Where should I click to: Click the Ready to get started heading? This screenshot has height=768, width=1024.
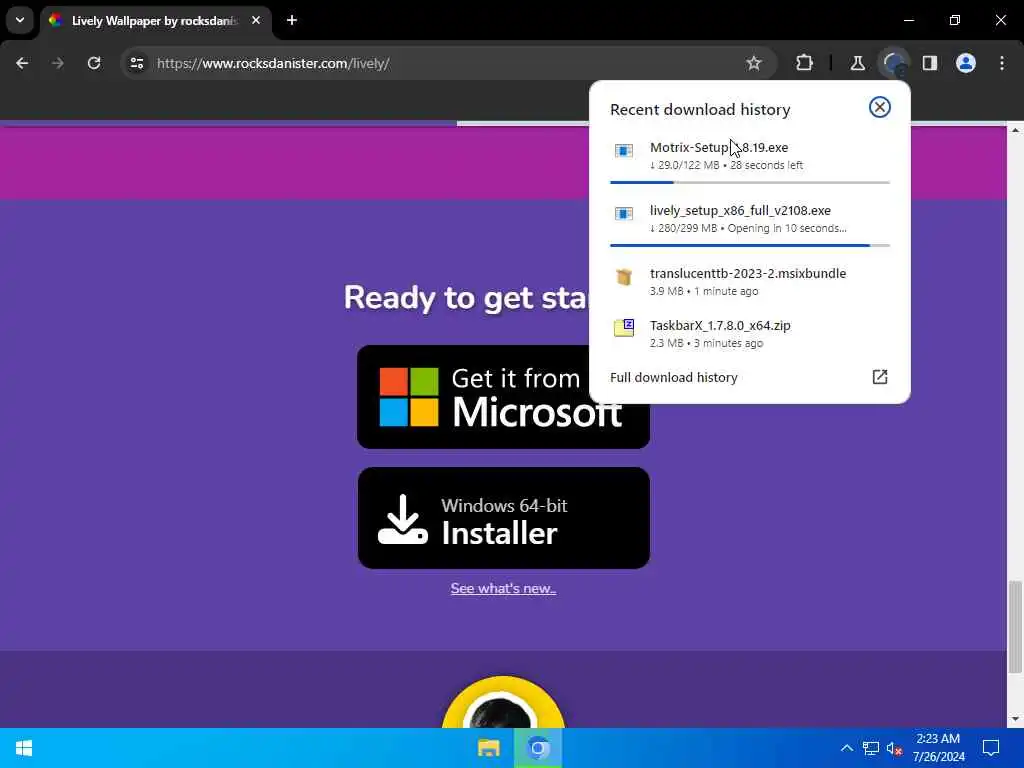coord(466,297)
